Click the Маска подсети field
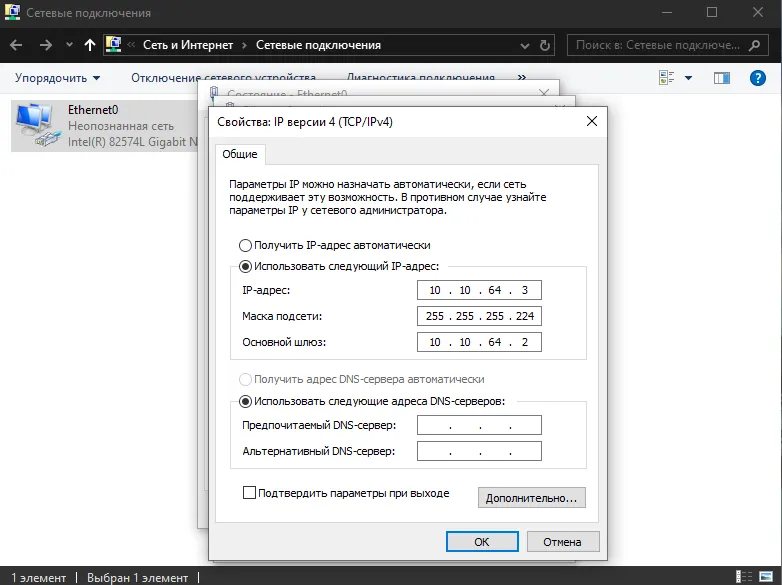 pos(479,316)
